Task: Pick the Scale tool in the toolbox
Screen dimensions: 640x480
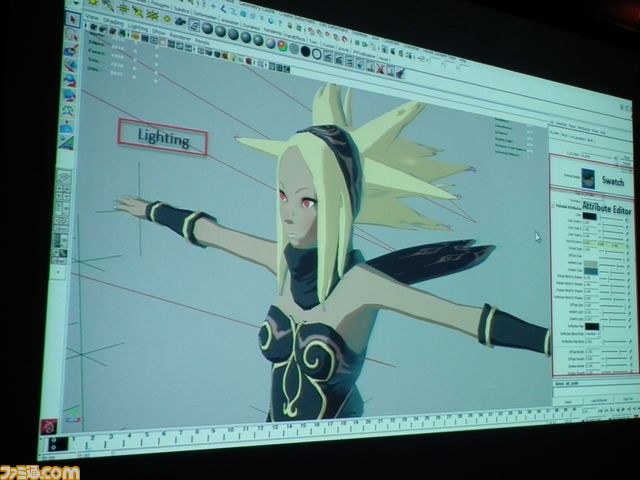Action: coord(69,95)
